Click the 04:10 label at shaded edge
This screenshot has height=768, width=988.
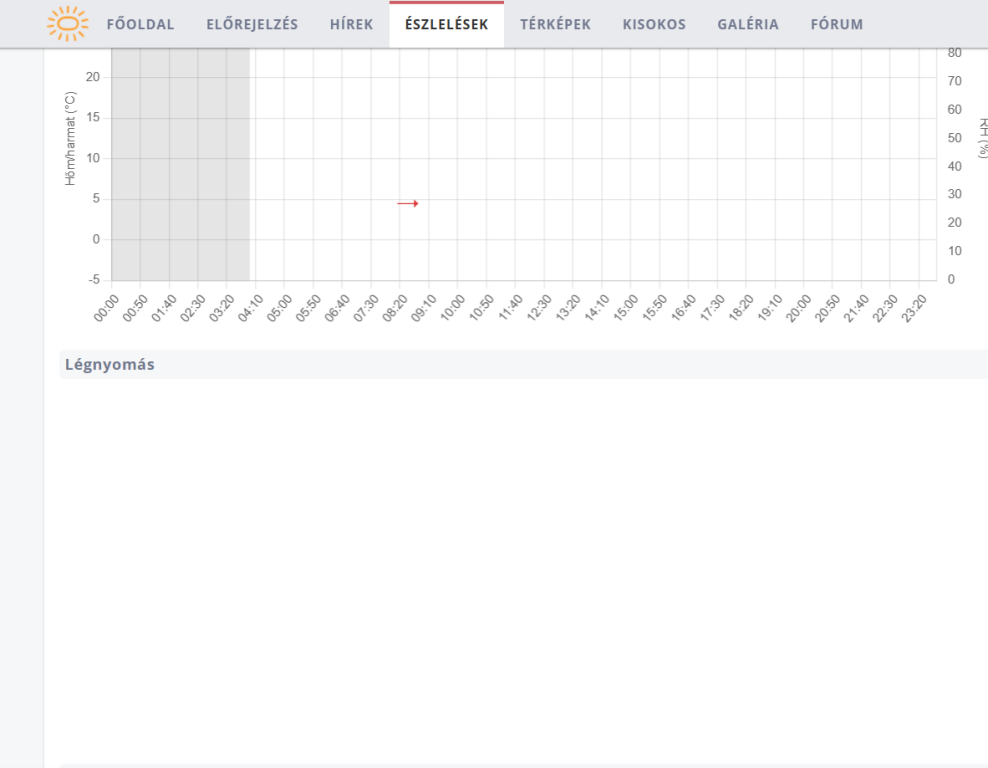pos(251,307)
